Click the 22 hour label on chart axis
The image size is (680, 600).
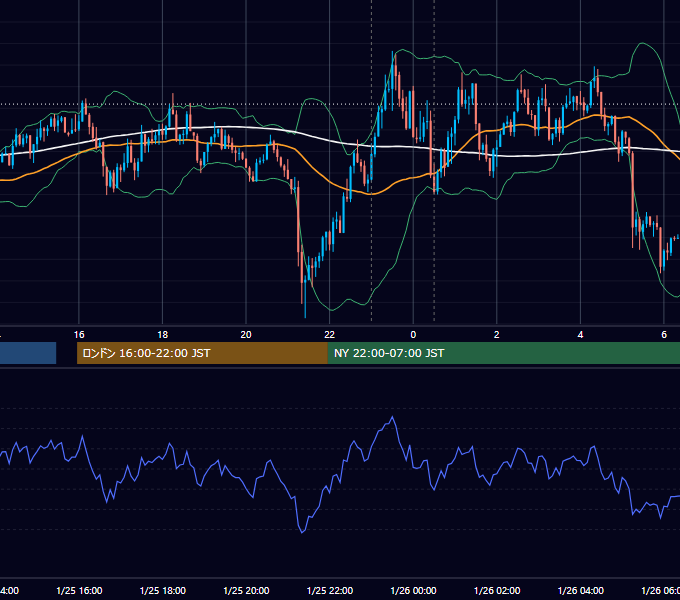(x=330, y=335)
